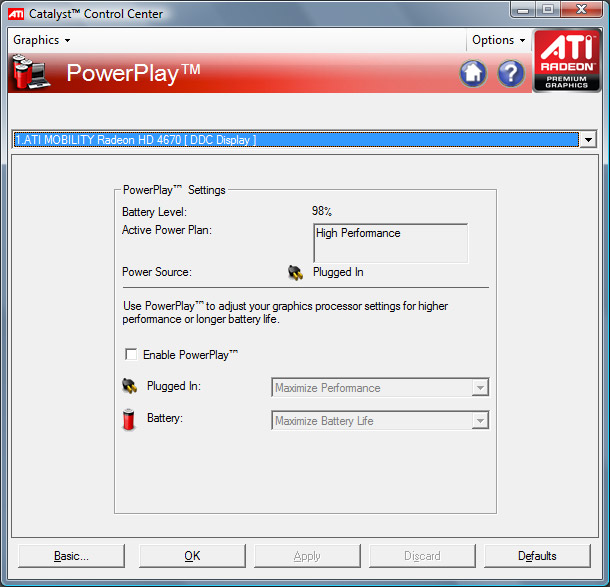Click the Discard button

[x=422, y=556]
